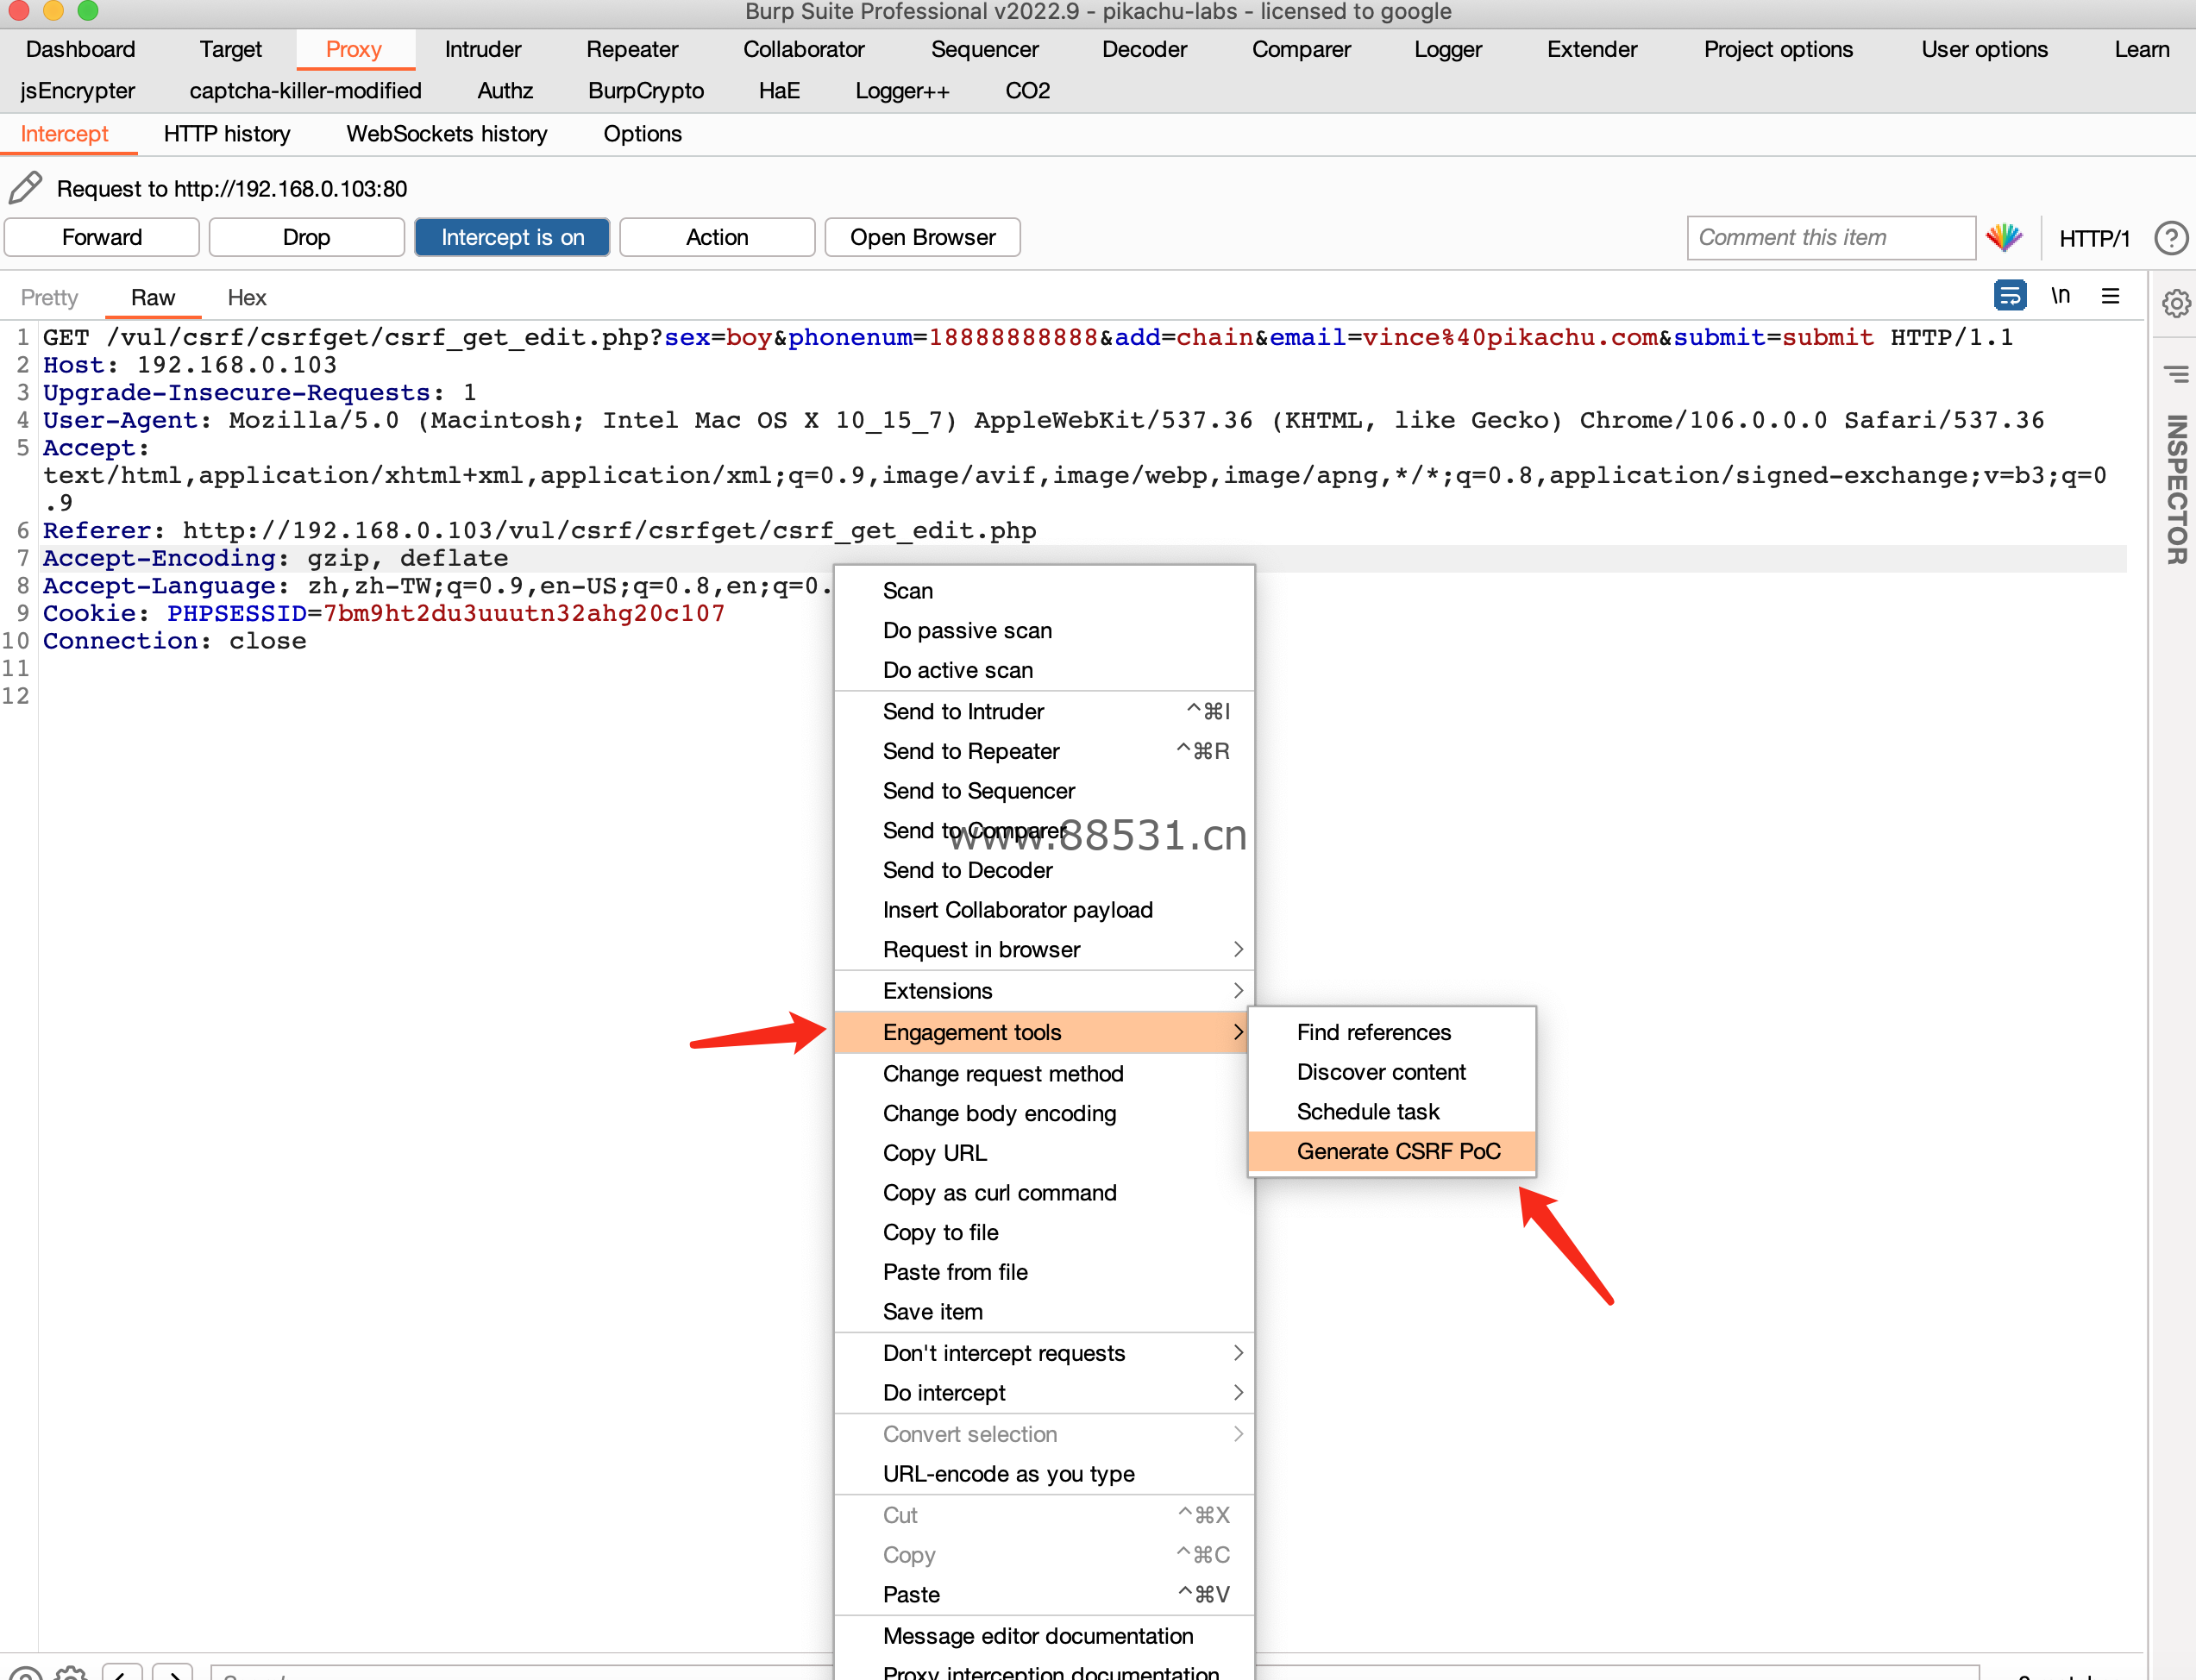Screen dimensions: 2196x1680
Task: Click the Inspector lines layout icon
Action: click(x=2176, y=374)
